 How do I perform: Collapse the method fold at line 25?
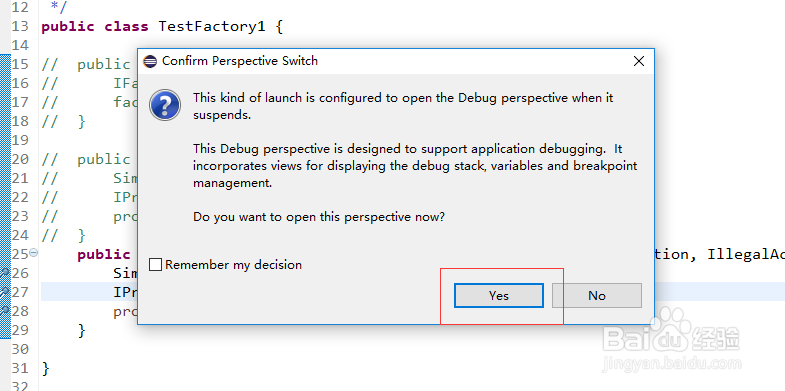[x=34, y=253]
